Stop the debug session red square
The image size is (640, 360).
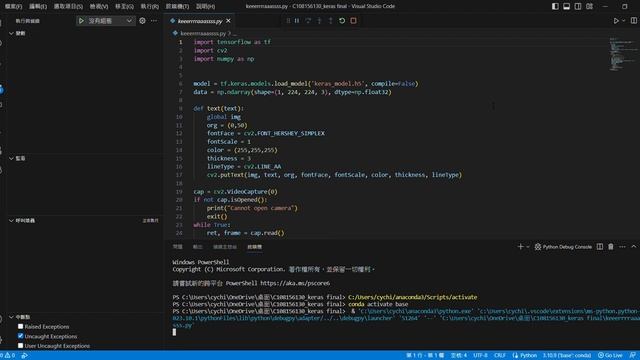pos(353,20)
